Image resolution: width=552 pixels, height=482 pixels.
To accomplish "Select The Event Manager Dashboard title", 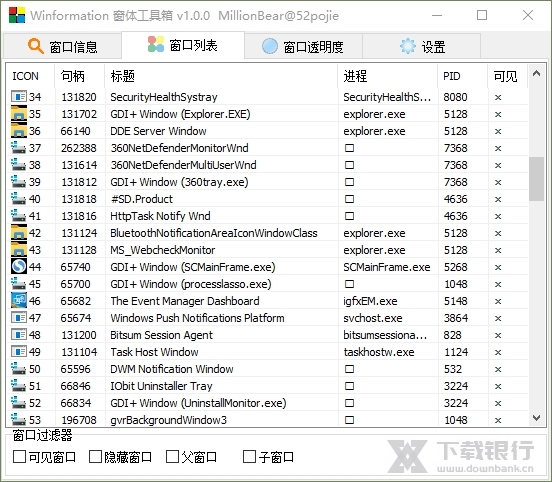I will pos(185,301).
